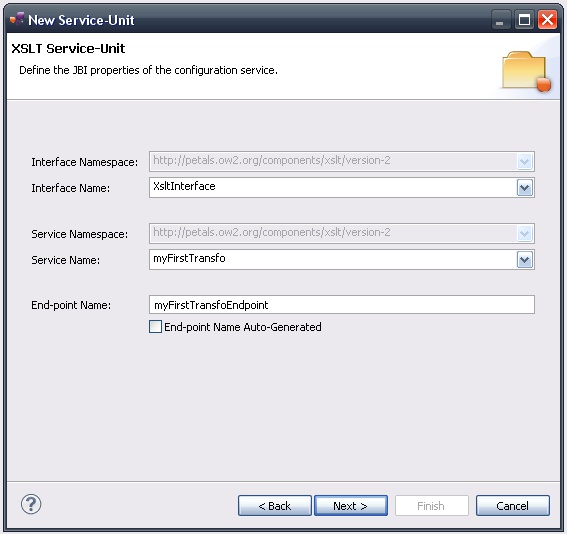Maximize the New Service-Unit dialog window
This screenshot has height=534, width=567.
[x=524, y=20]
